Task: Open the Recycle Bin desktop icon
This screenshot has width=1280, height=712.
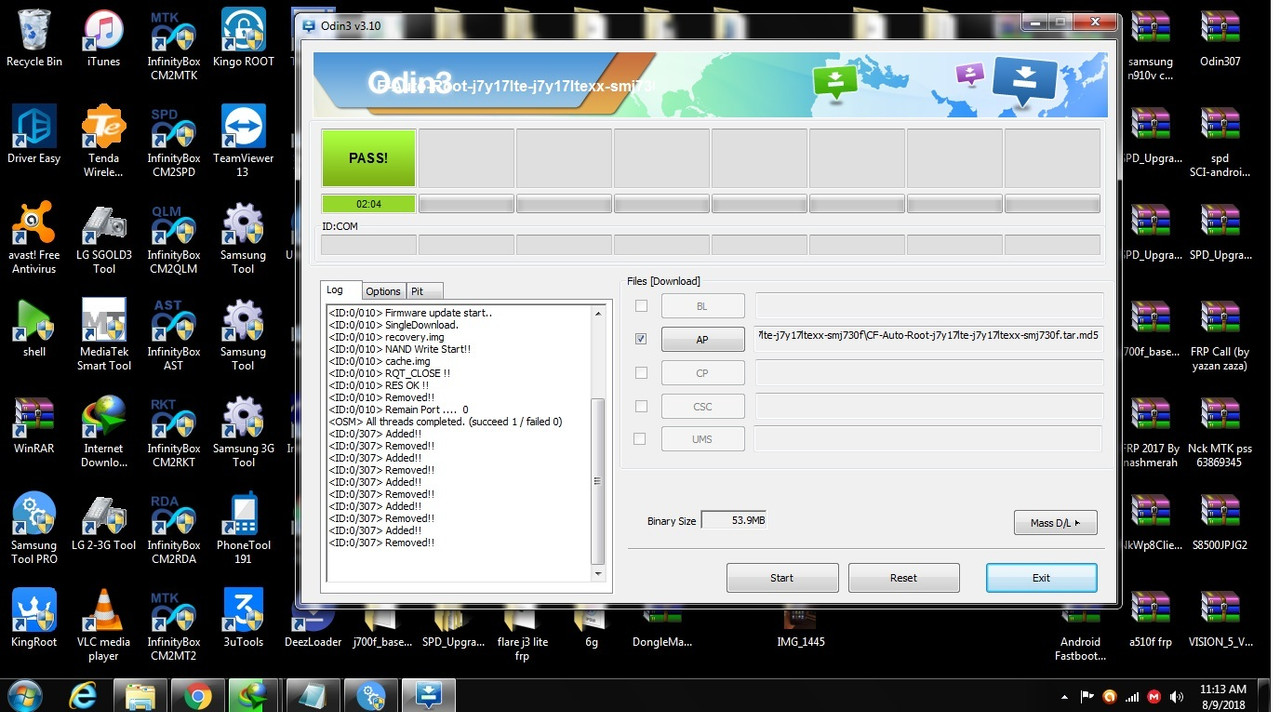Action: [x=34, y=38]
